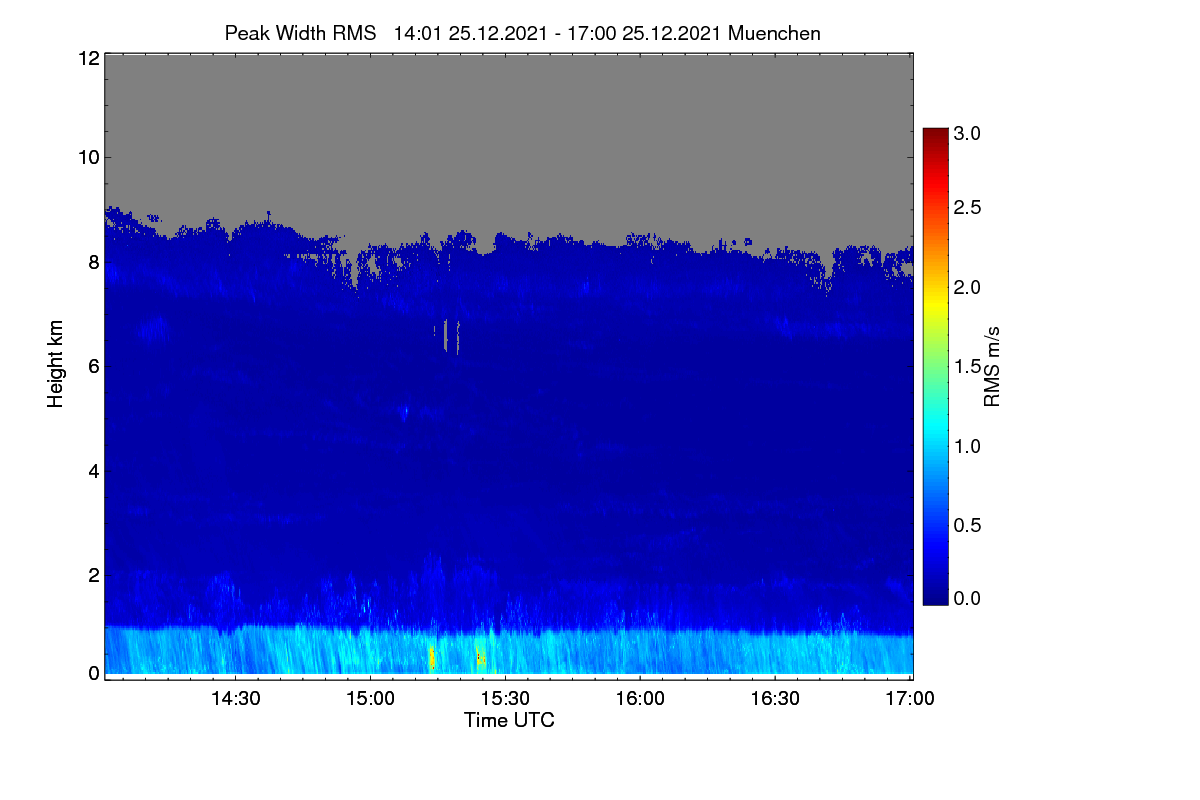Click the dark red top of the colorbar
Viewport: 1200px width, 800px height.
tap(935, 135)
